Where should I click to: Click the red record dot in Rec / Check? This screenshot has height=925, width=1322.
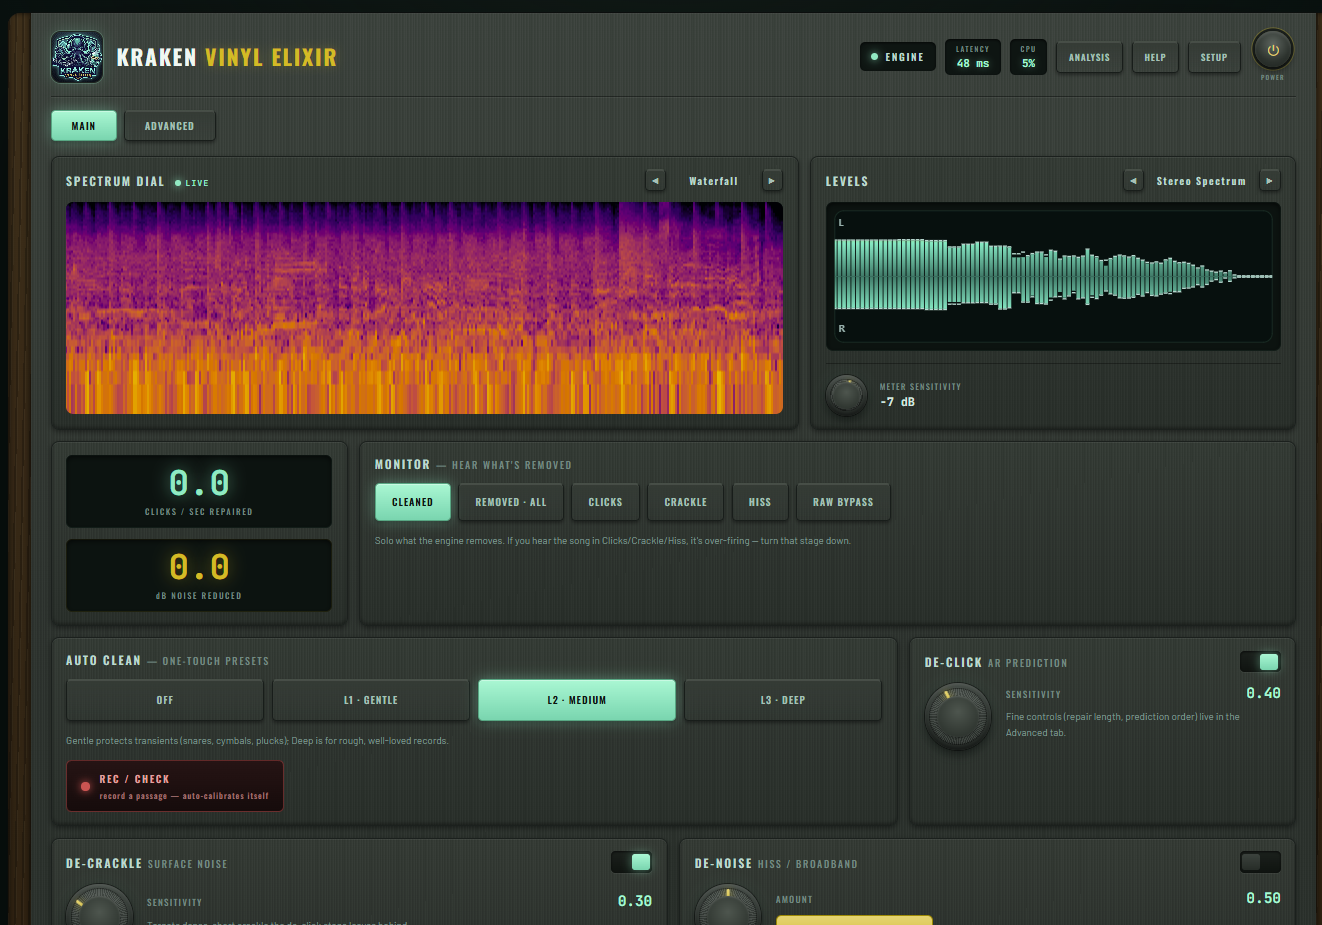(86, 786)
